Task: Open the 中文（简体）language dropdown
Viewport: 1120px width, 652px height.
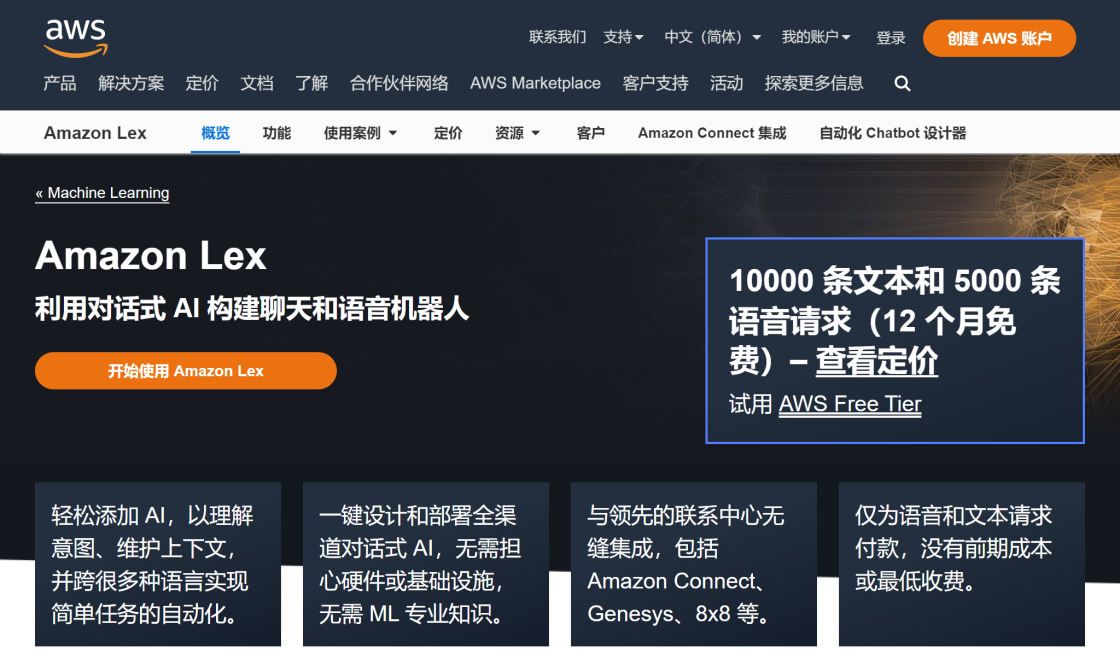Action: (712, 37)
